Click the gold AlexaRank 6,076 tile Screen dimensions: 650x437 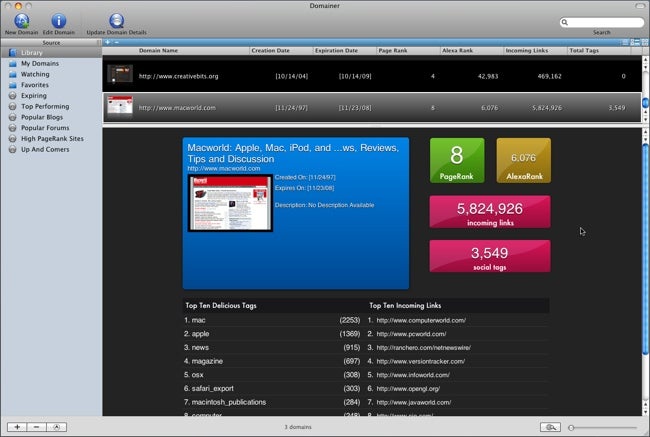pyautogui.click(x=524, y=160)
